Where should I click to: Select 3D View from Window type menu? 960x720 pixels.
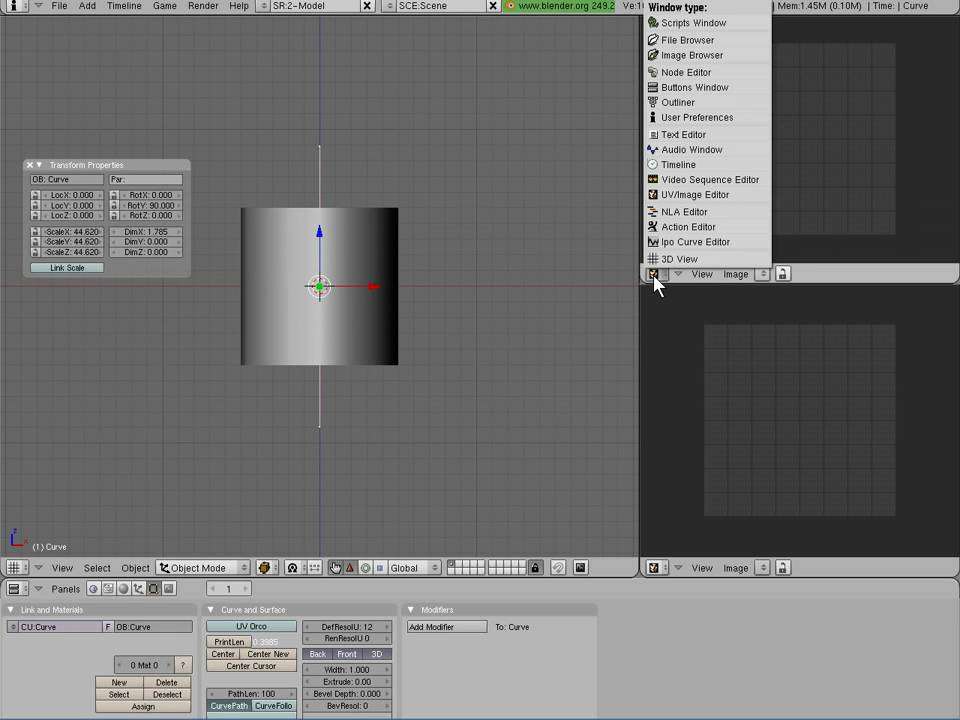(x=708, y=259)
